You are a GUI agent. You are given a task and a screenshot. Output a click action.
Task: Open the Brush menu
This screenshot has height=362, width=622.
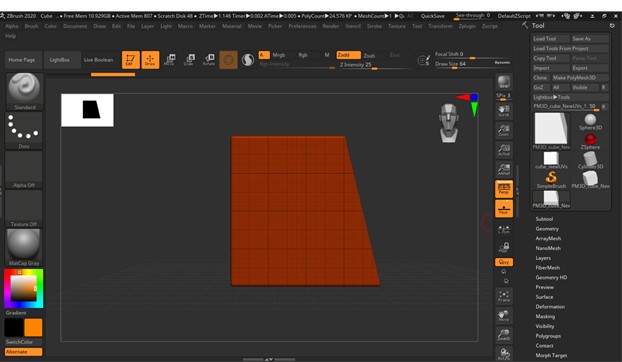31,26
